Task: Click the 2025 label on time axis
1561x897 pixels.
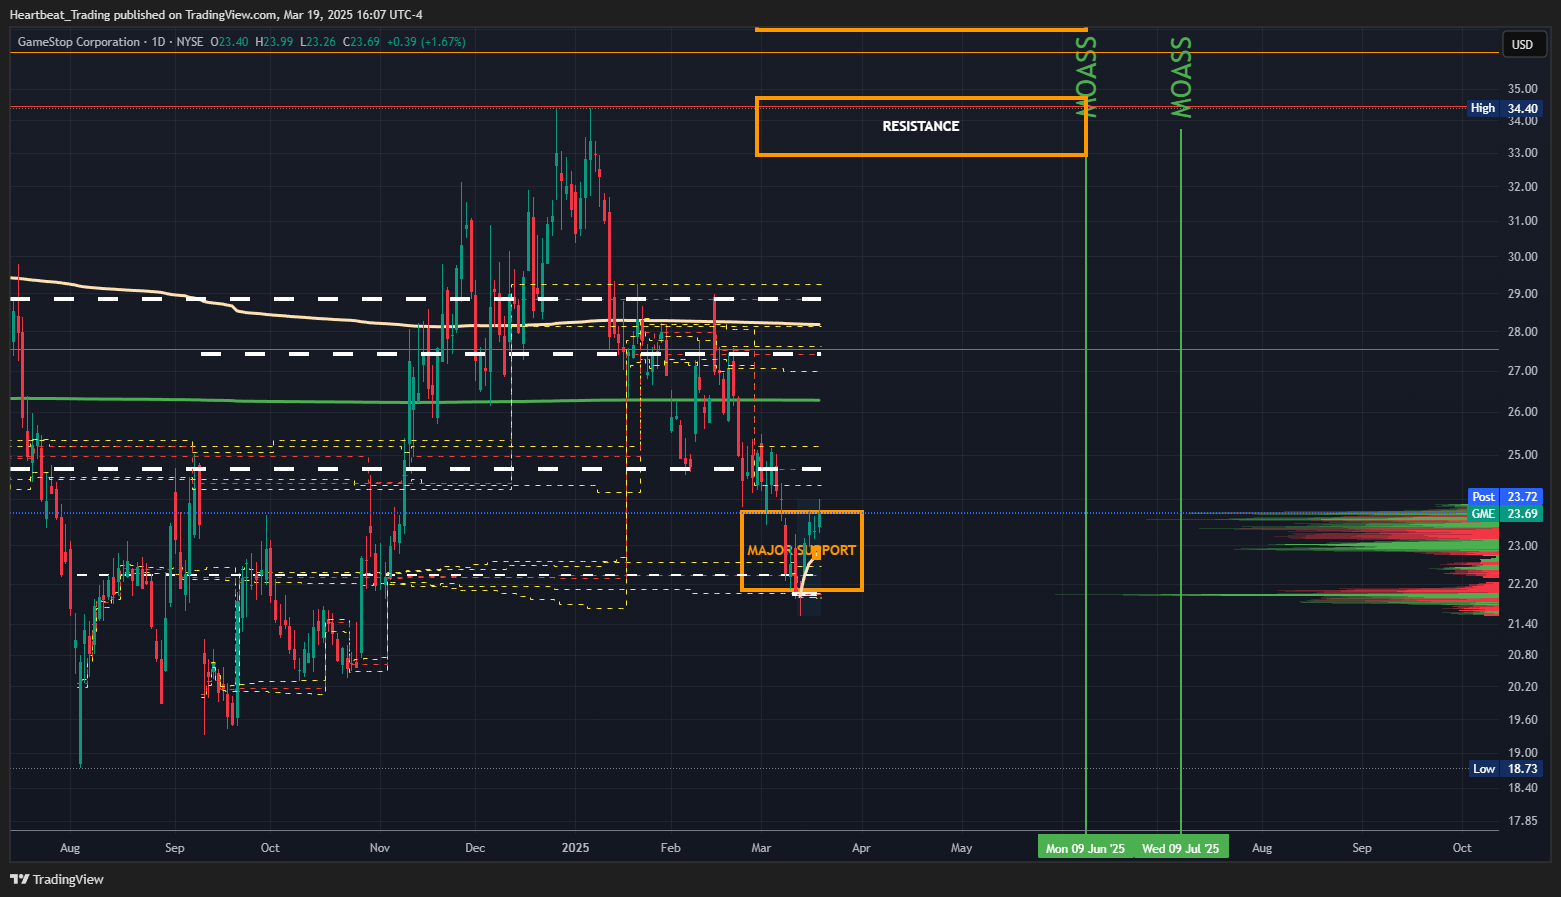Action: (x=575, y=848)
